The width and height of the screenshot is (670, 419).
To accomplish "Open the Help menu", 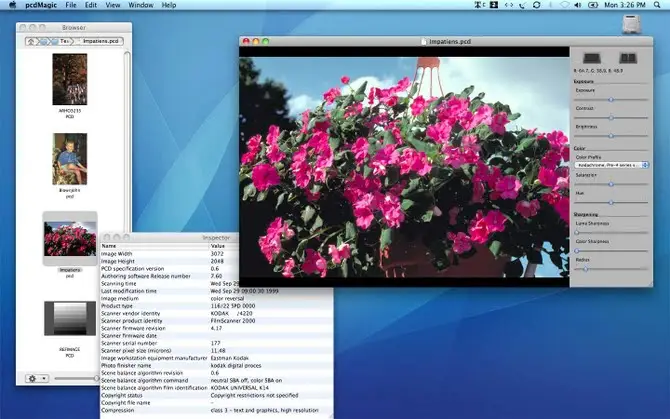I will click(169, 5).
